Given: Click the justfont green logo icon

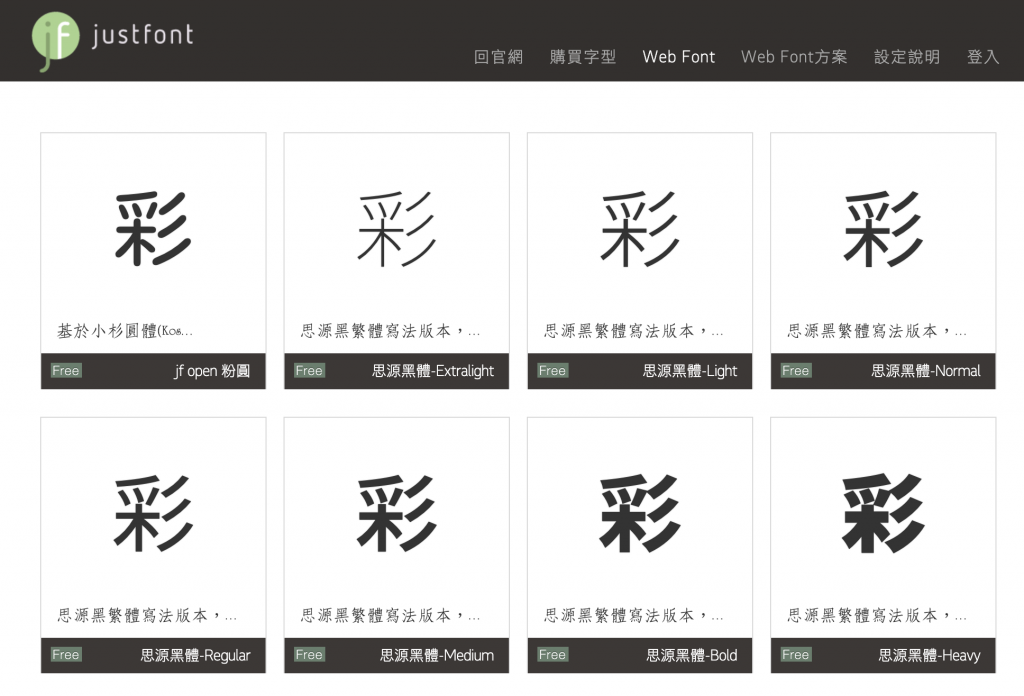Looking at the screenshot, I should (x=55, y=40).
